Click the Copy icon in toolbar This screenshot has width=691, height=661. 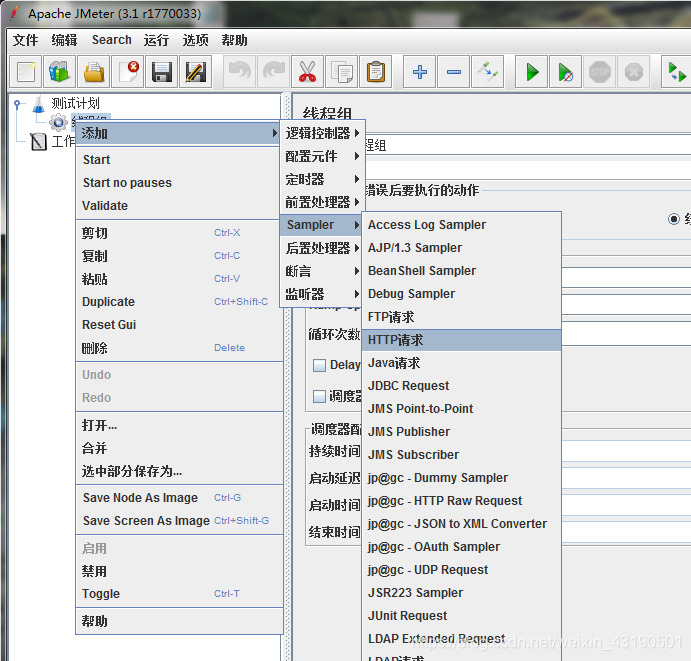[342, 71]
